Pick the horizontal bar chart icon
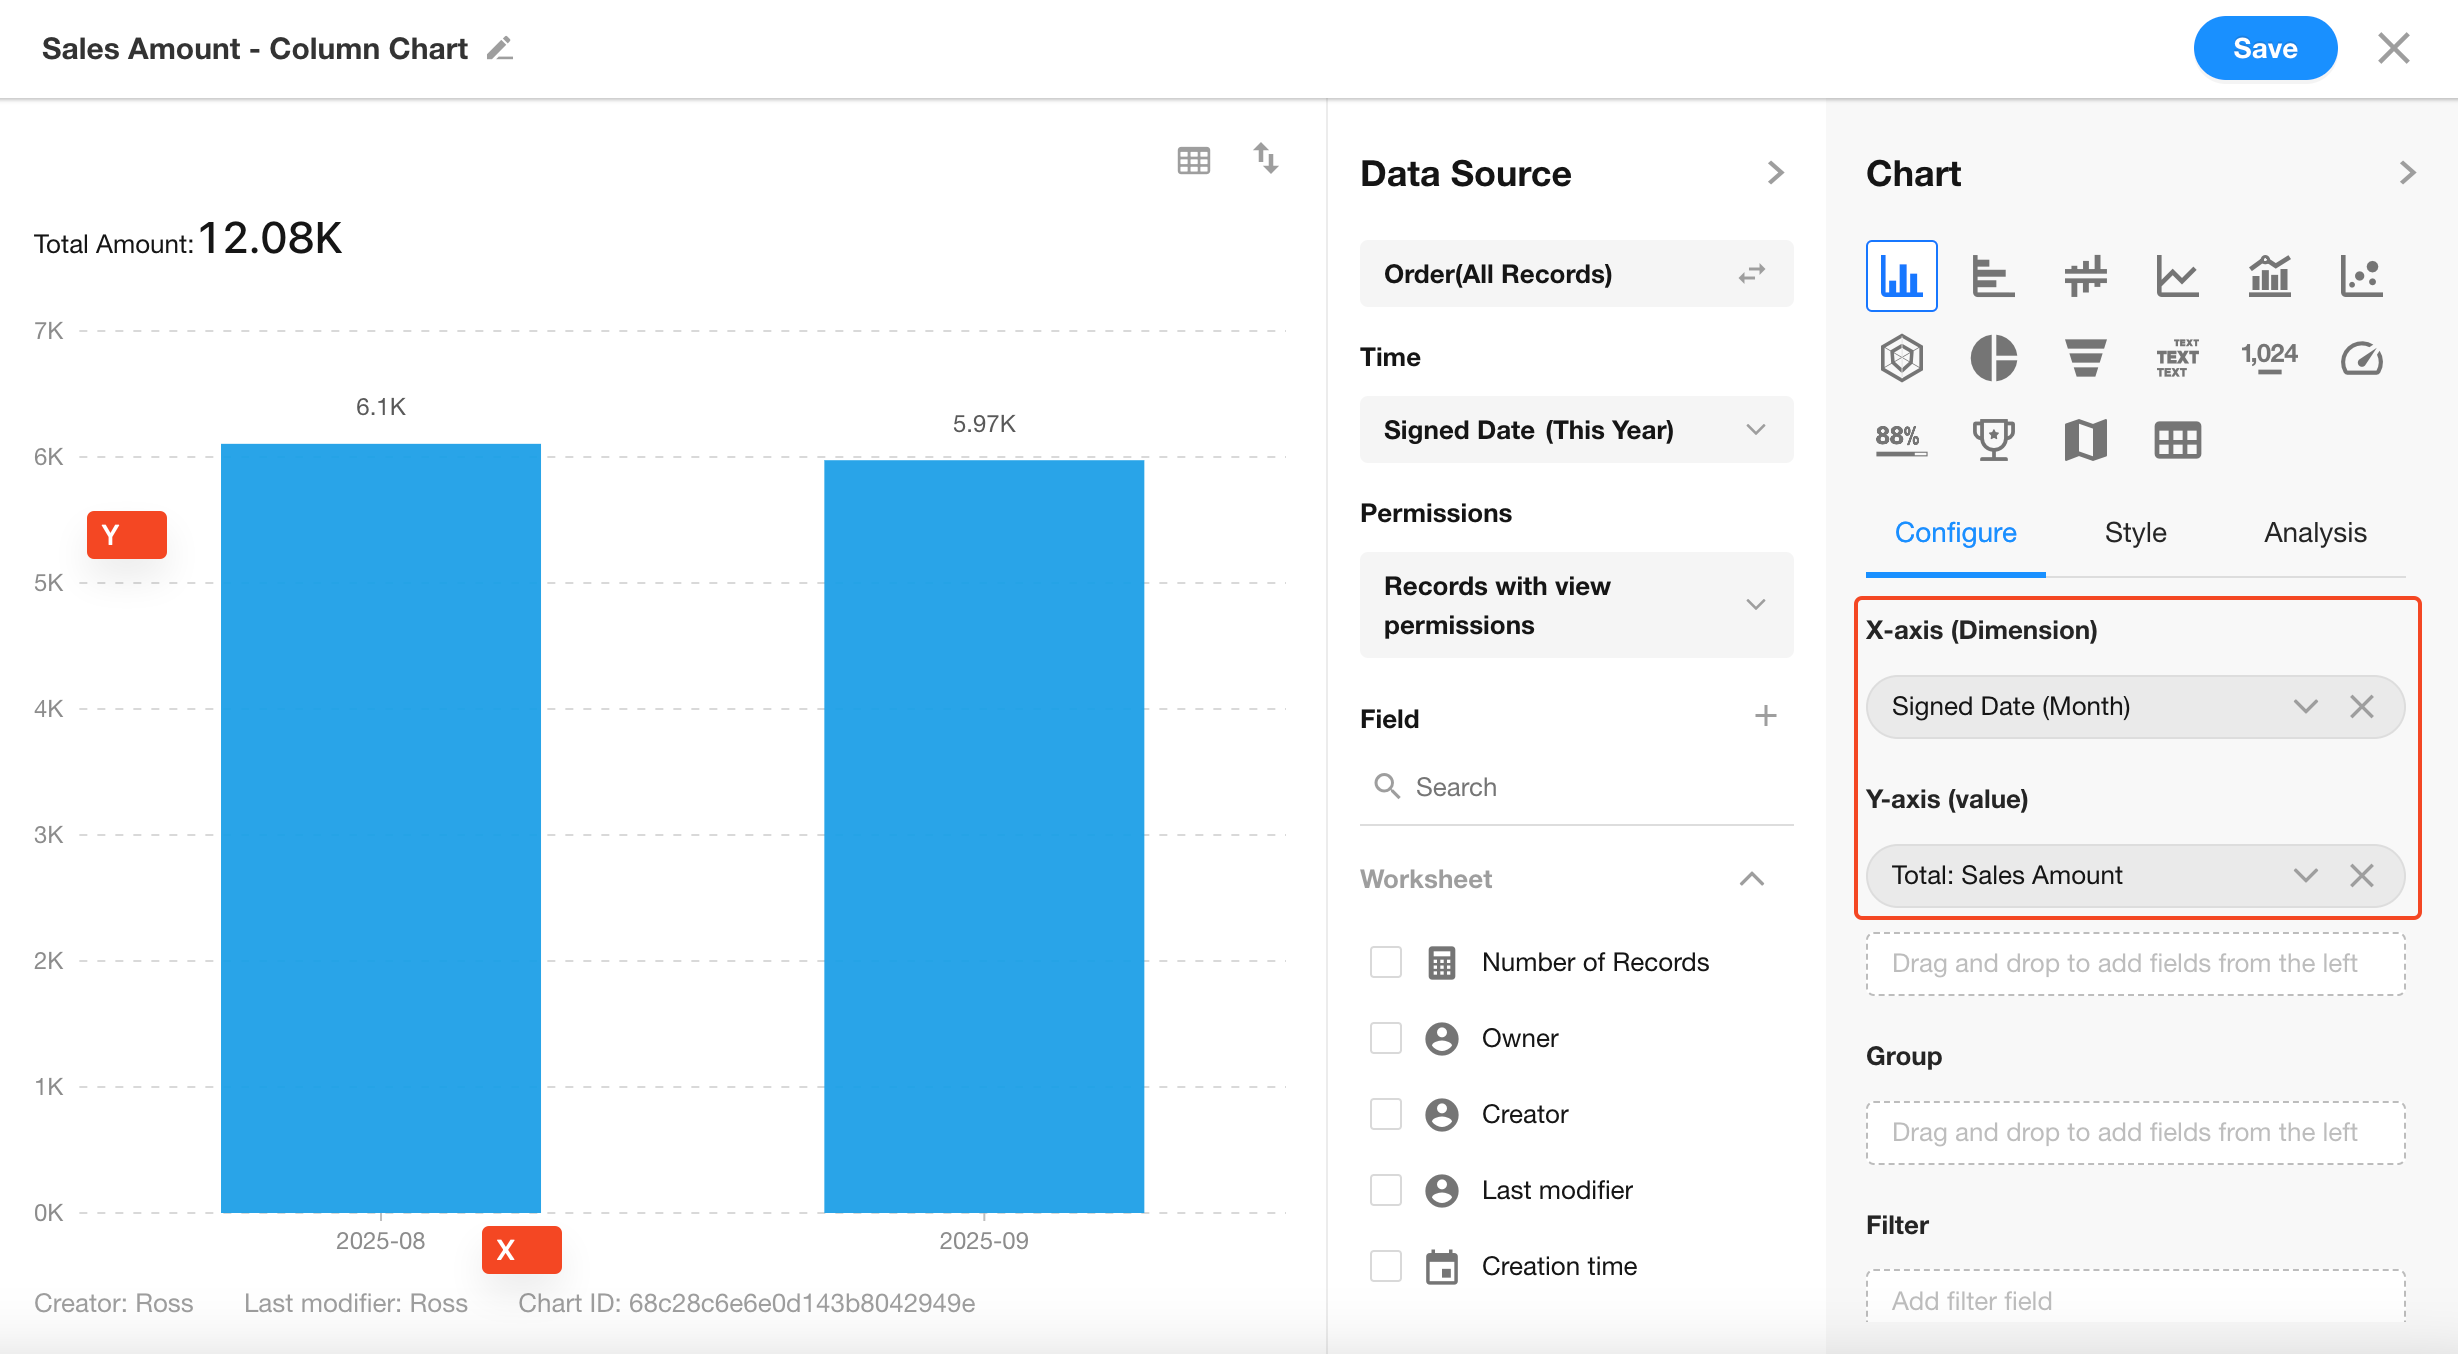The height and width of the screenshot is (1354, 2458). point(1993,276)
